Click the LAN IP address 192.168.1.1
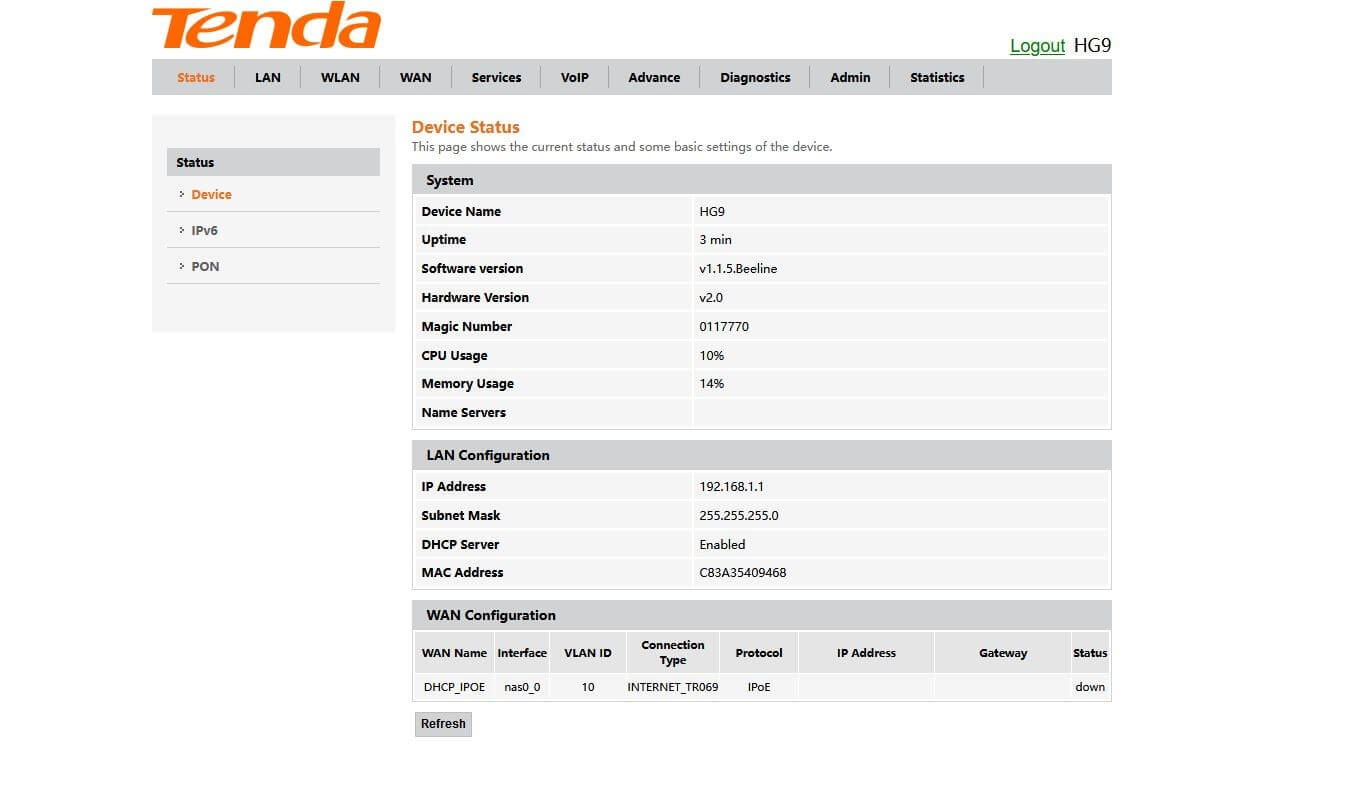 click(x=732, y=487)
